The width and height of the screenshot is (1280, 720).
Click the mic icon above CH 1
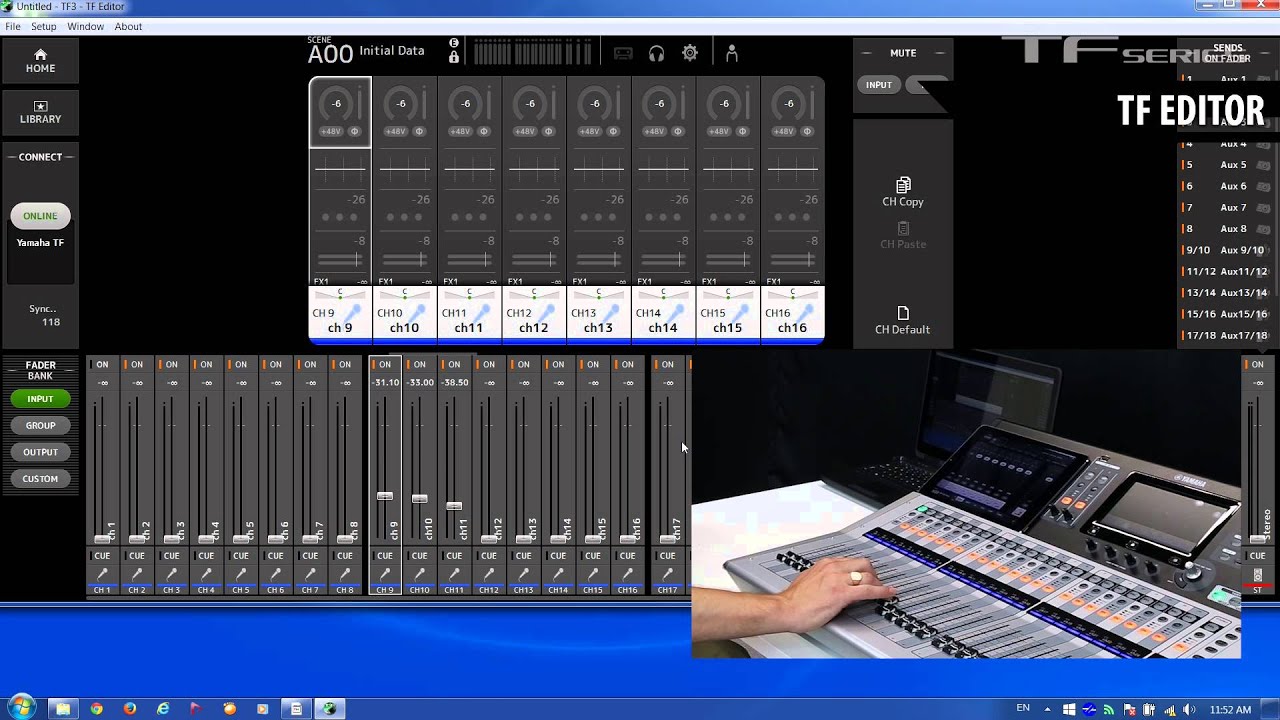tap(102, 574)
